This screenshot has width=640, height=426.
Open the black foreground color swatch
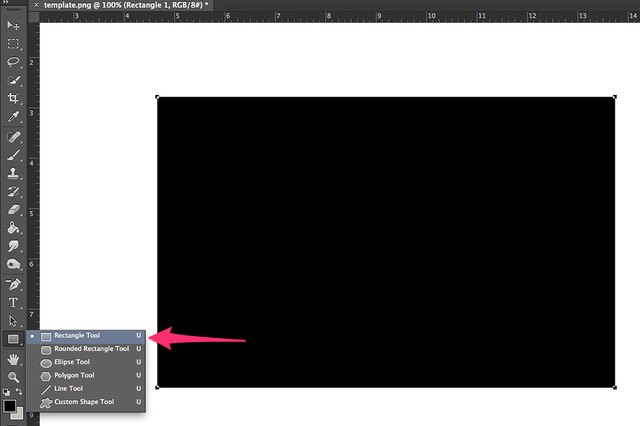9,406
